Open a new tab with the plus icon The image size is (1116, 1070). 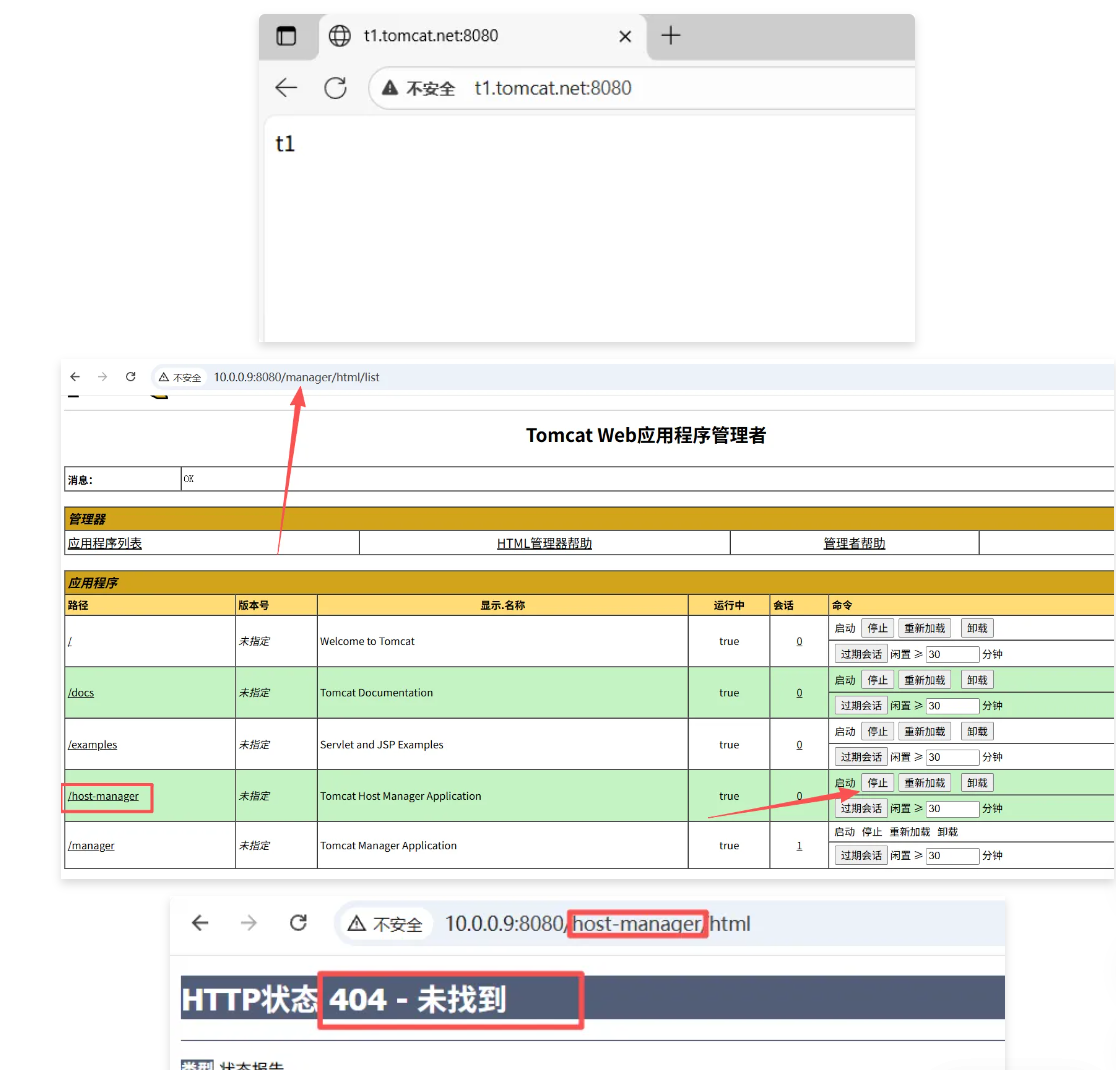(671, 36)
